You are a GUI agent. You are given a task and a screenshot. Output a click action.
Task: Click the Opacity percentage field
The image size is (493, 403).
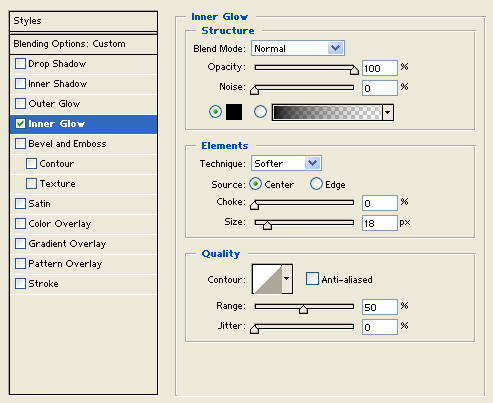click(x=380, y=68)
